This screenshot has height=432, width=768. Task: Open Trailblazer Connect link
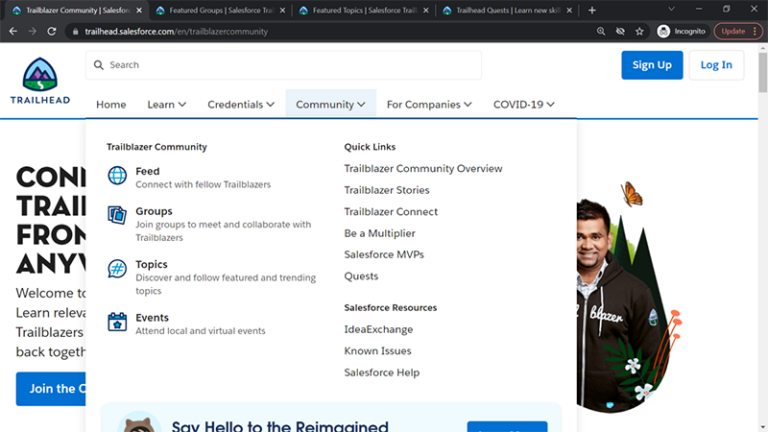[391, 212]
